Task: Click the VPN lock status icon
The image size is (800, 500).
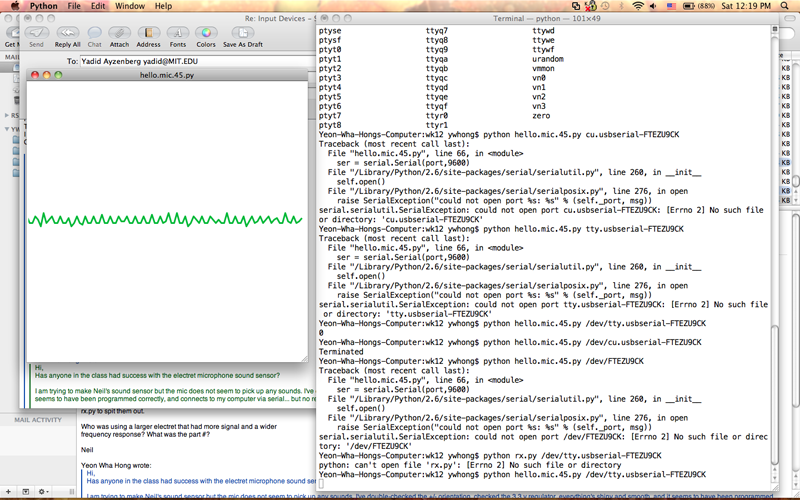Action: click(590, 6)
